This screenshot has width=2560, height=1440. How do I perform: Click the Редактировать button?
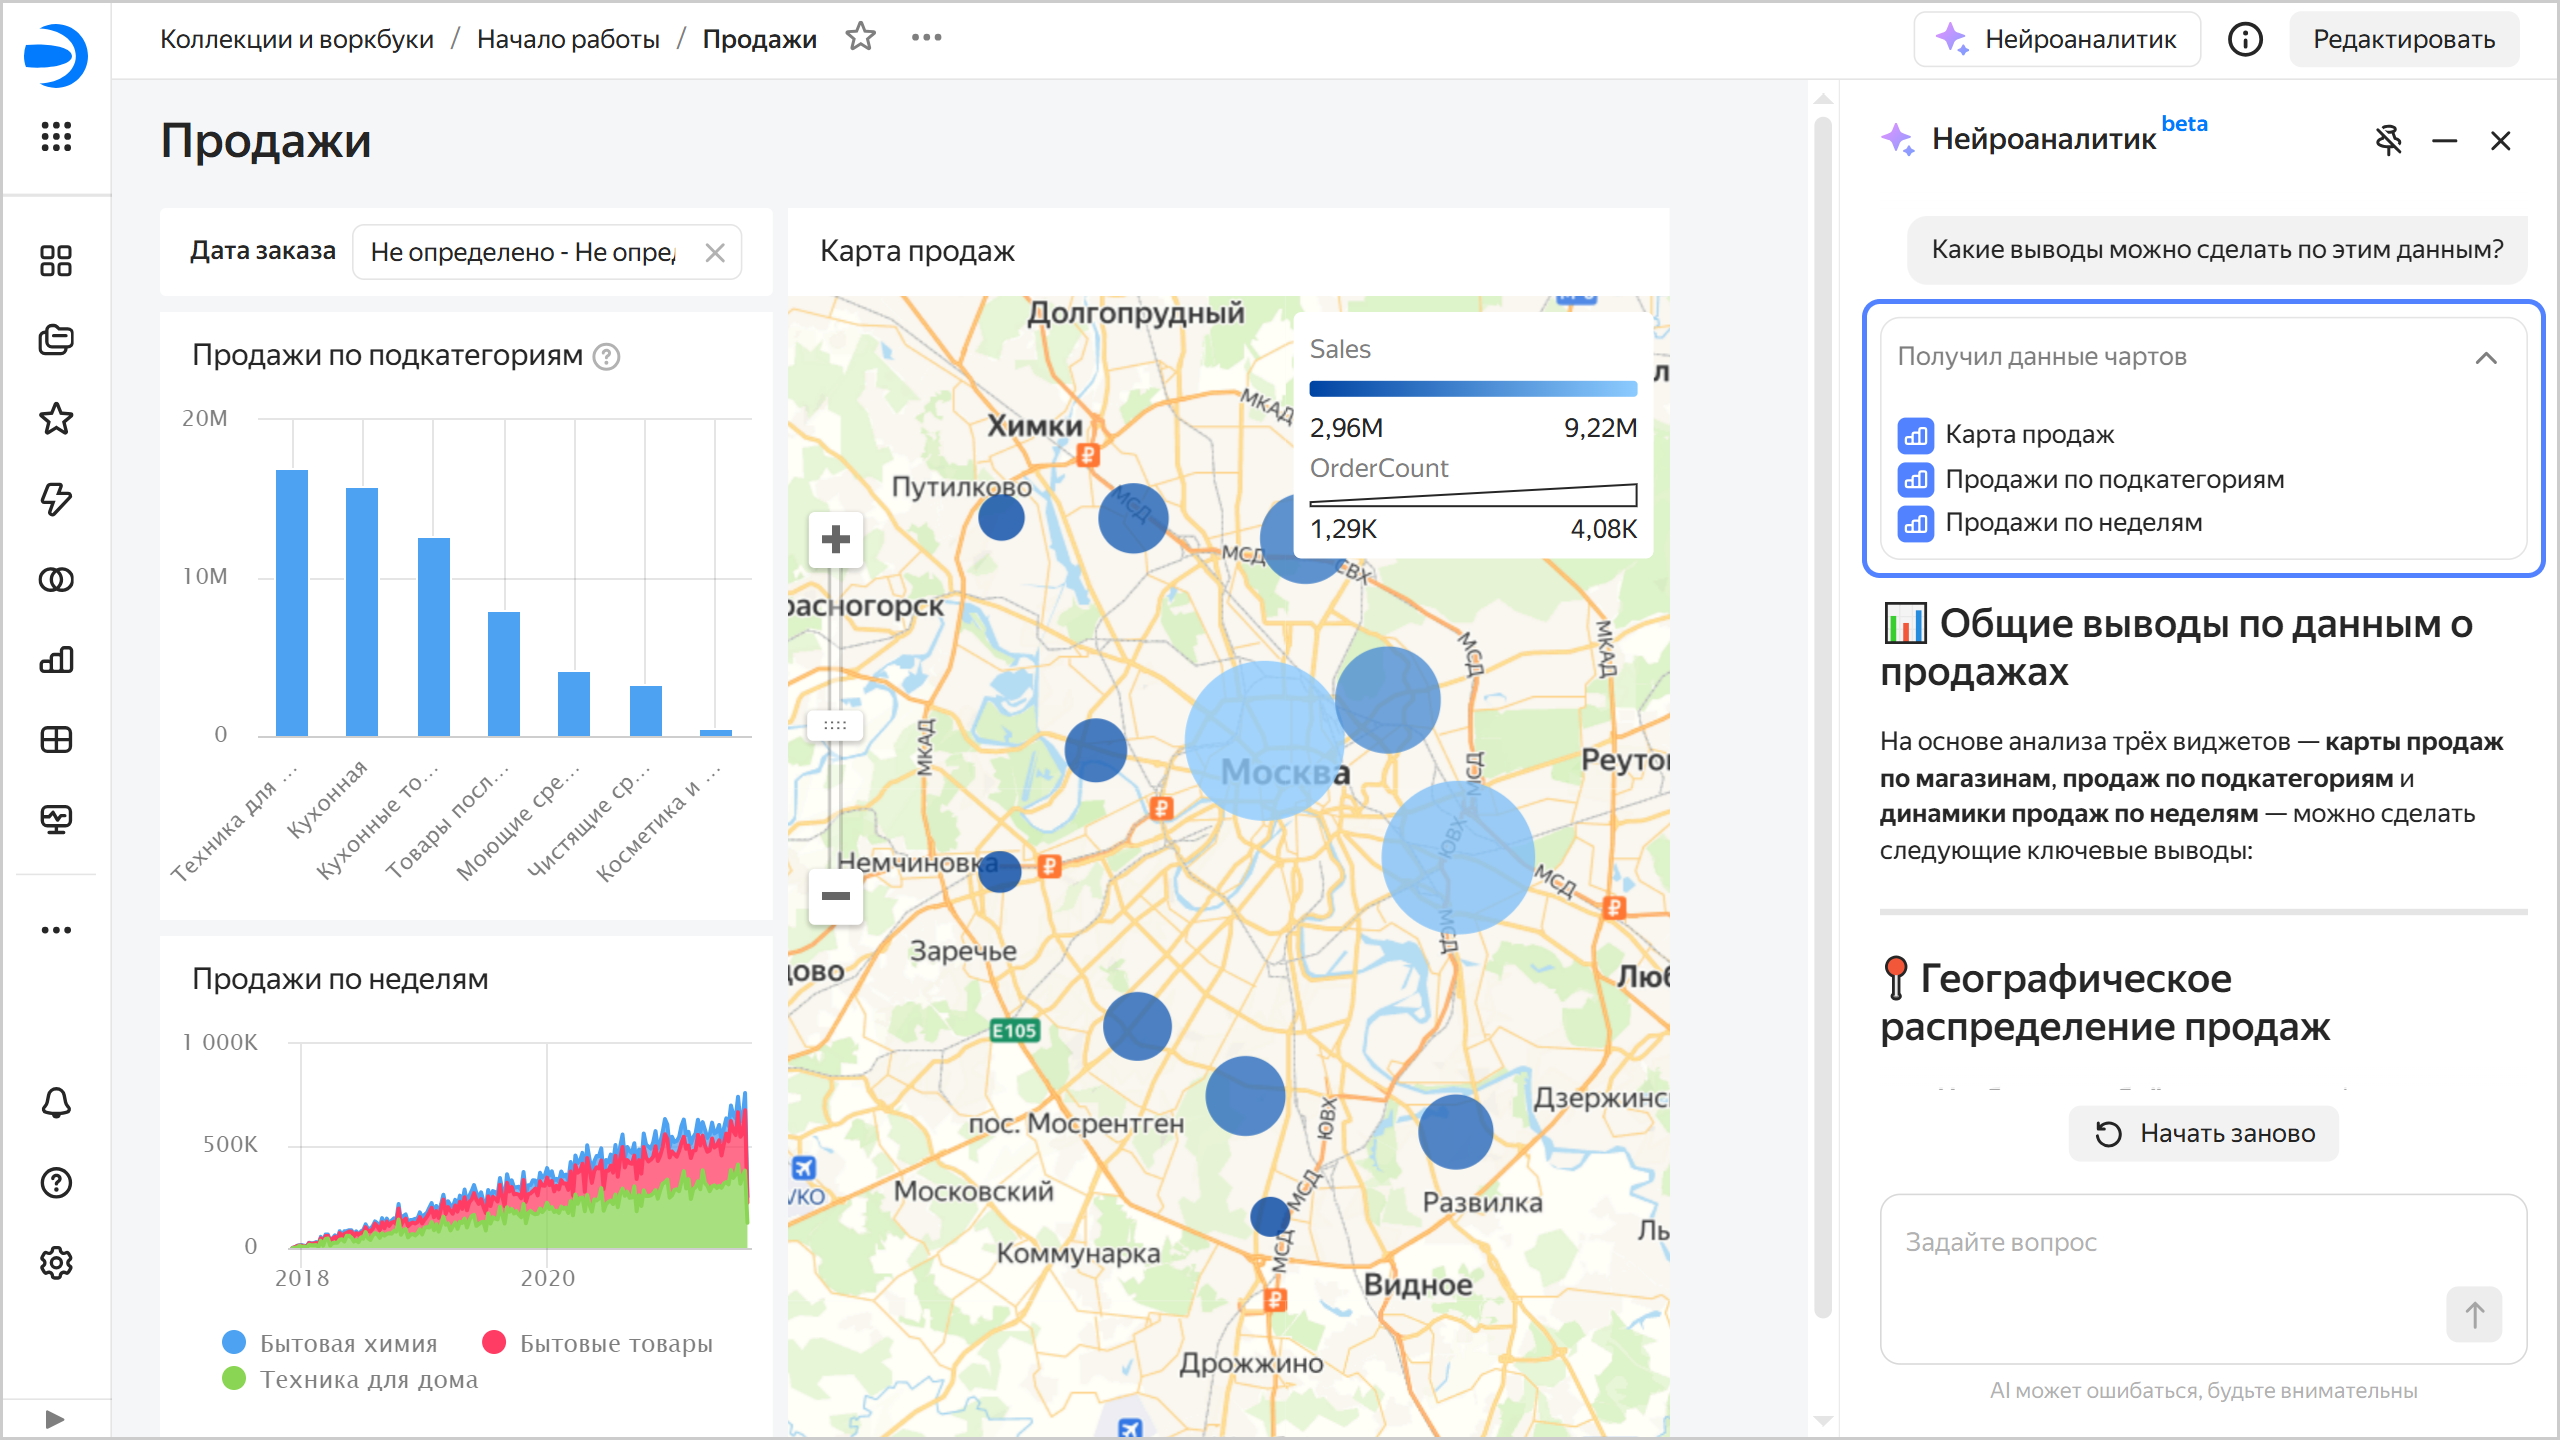(x=2403, y=39)
